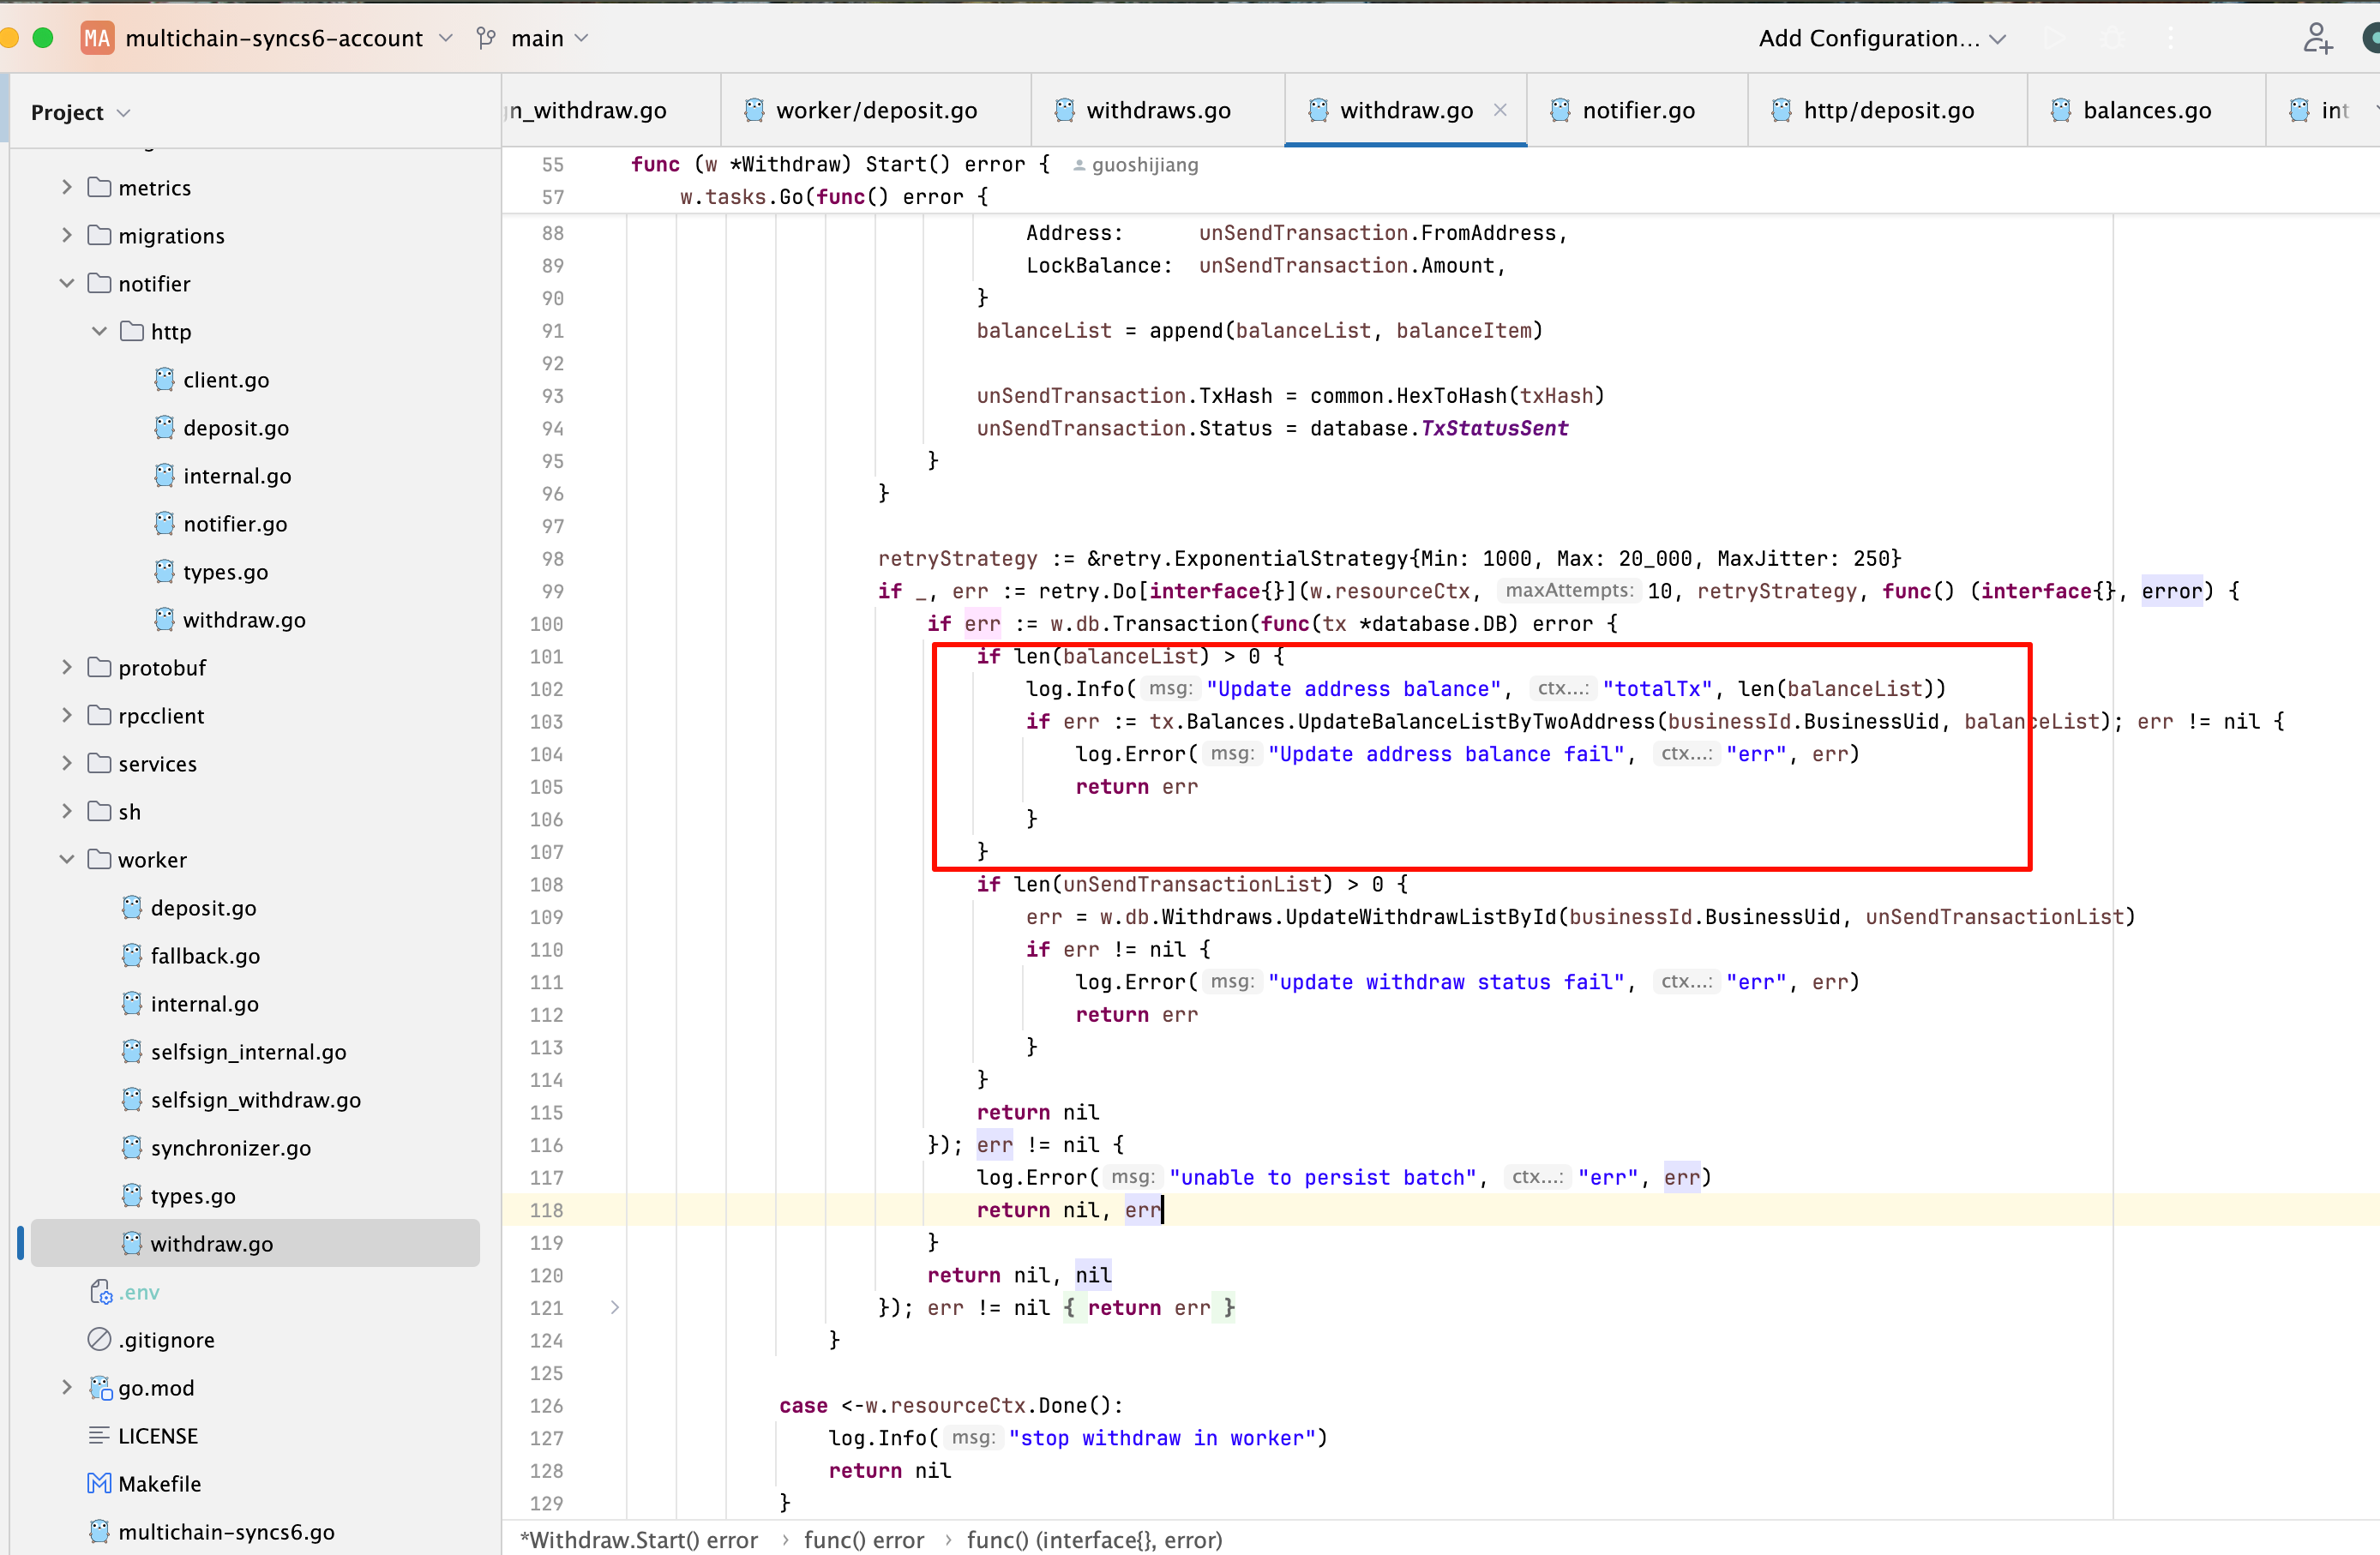The height and width of the screenshot is (1555, 2380).
Task: Collapse the worker folder
Action: [67, 859]
